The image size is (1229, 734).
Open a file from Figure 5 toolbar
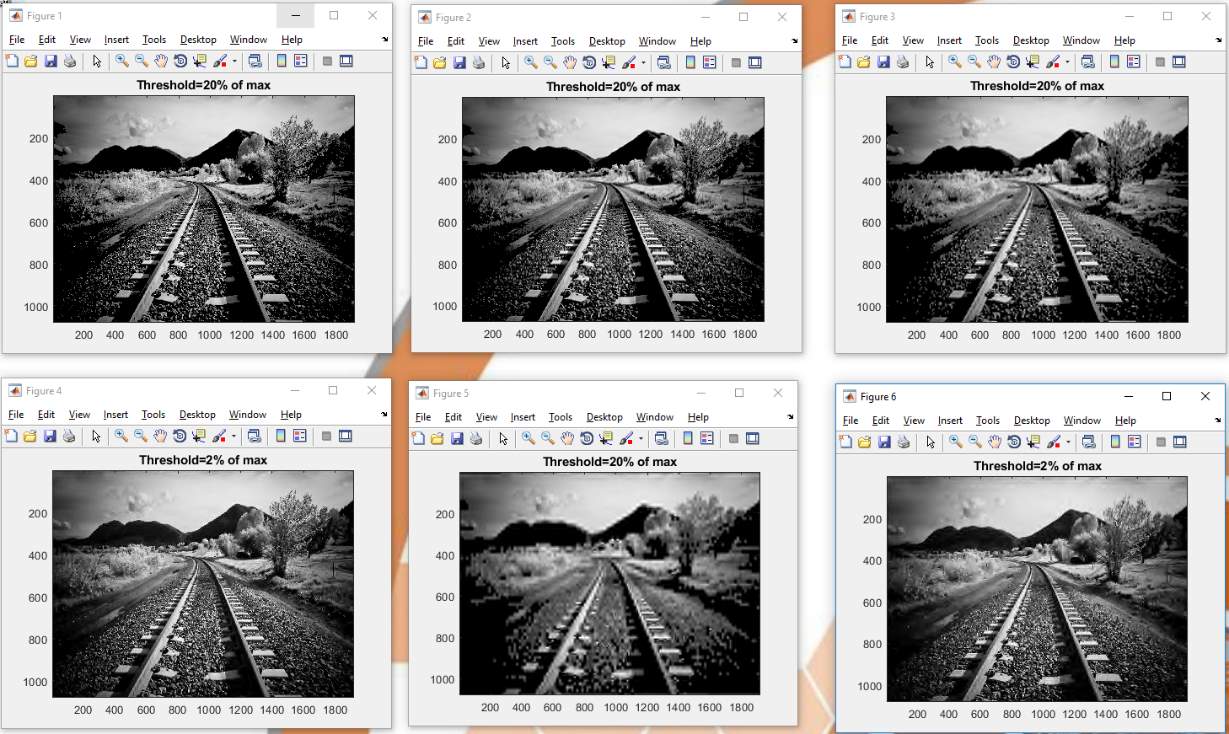437,438
